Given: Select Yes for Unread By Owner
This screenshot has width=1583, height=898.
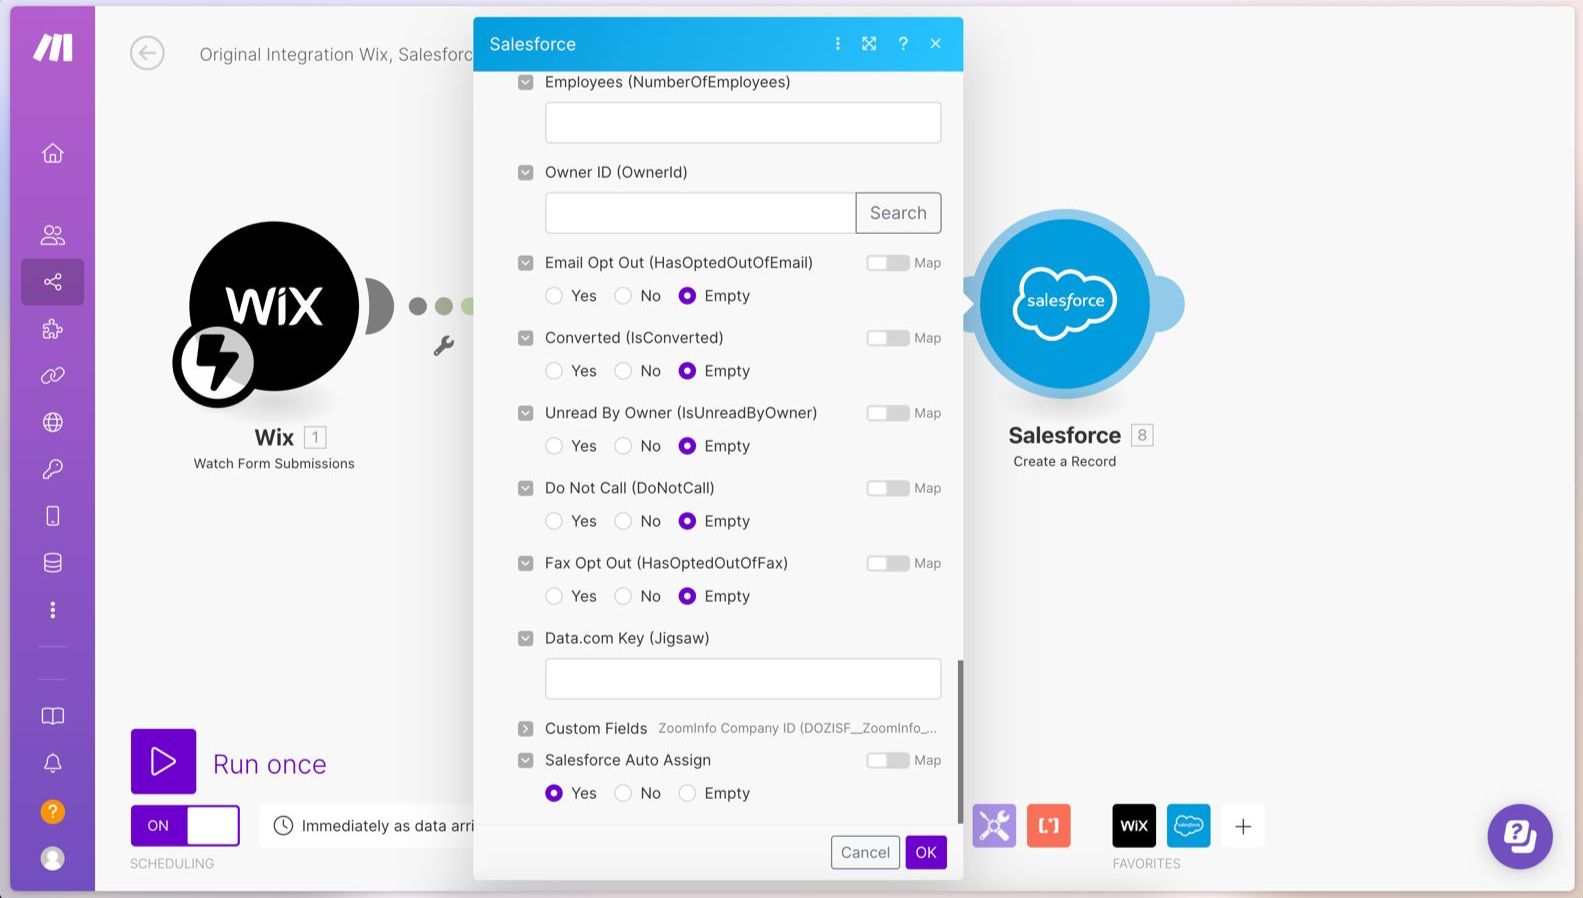Looking at the screenshot, I should pos(554,446).
